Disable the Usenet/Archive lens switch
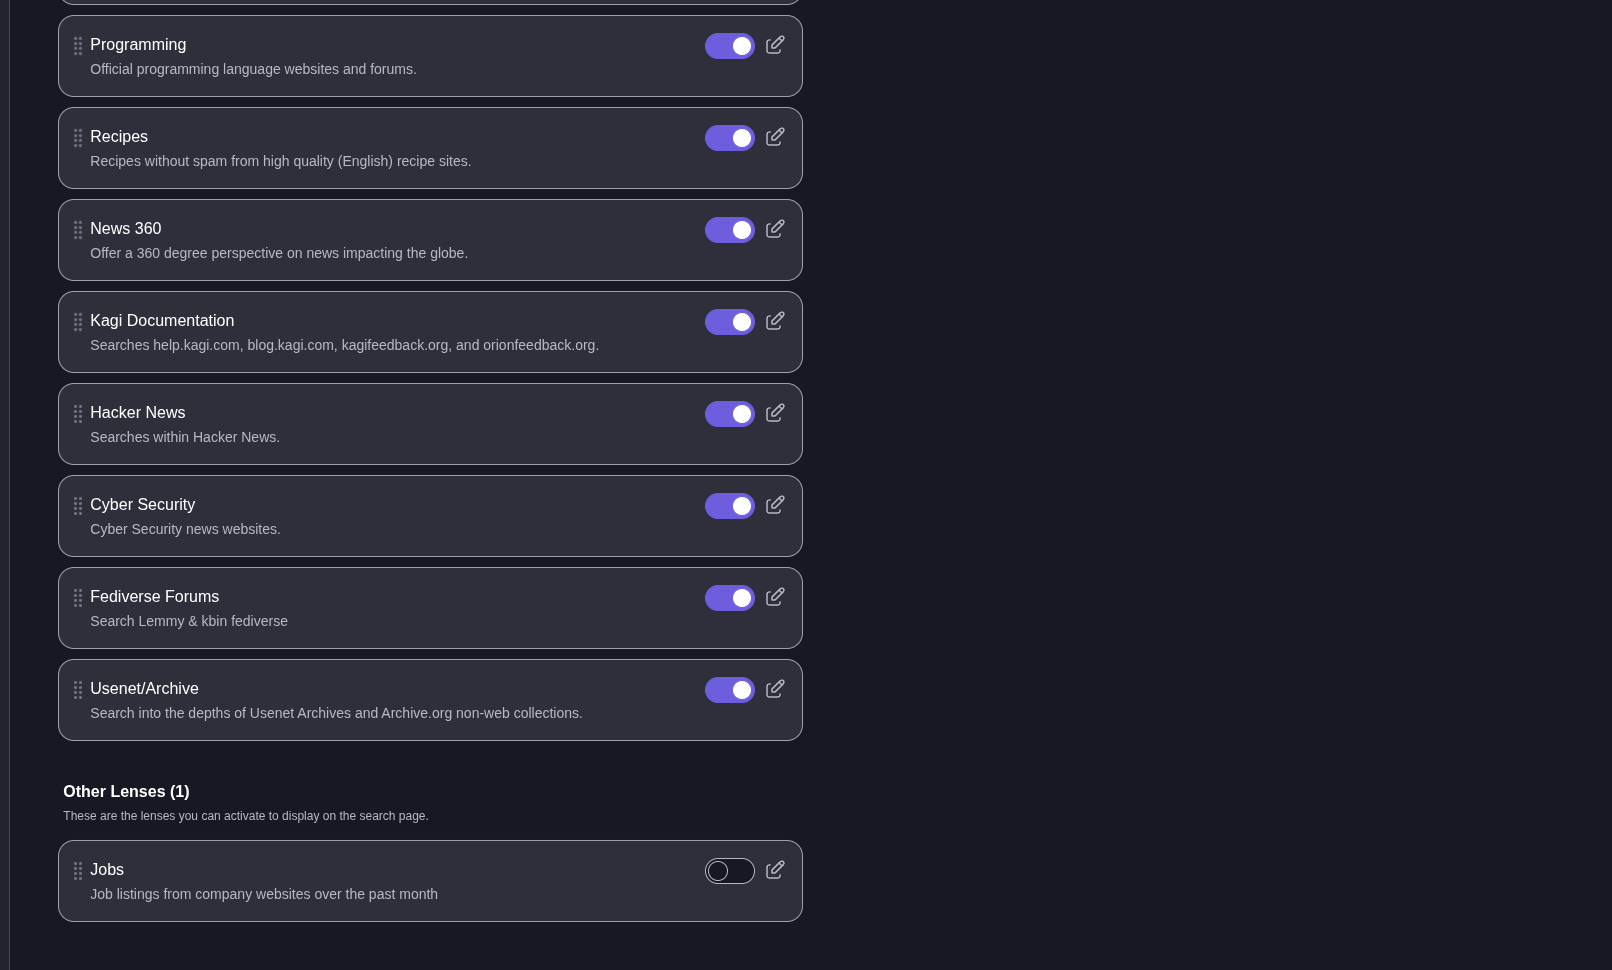 730,690
